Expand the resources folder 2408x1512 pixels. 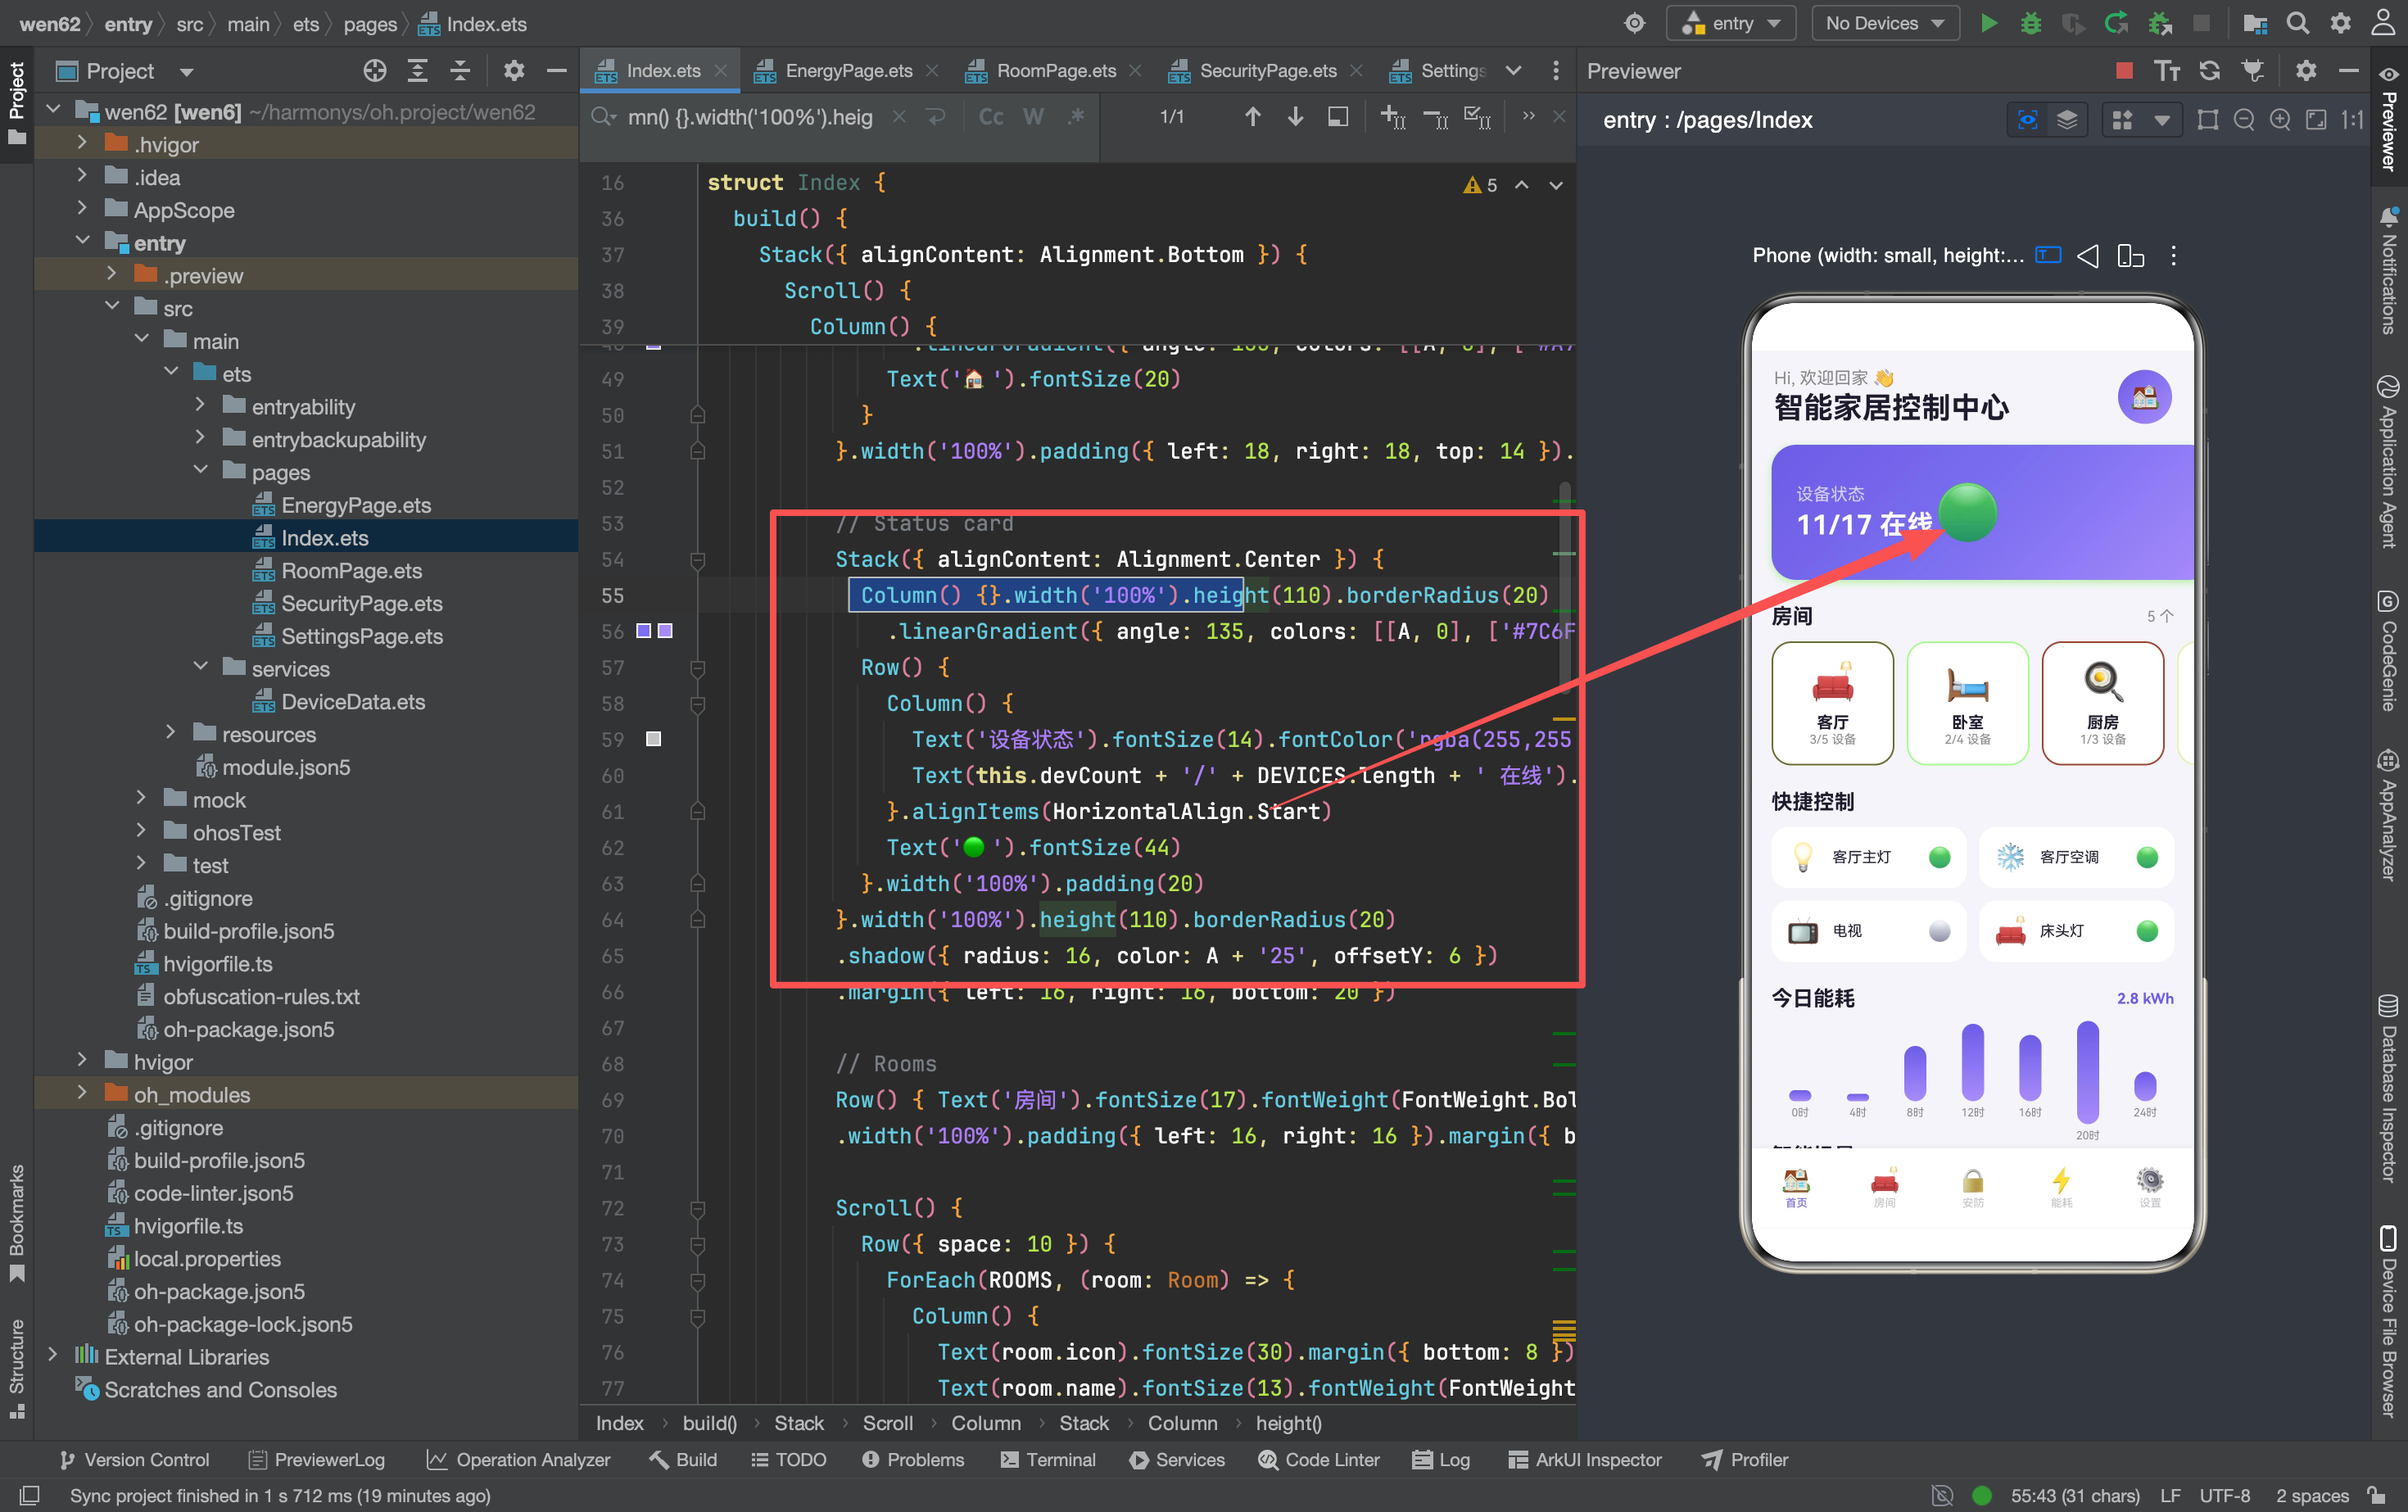click(x=171, y=733)
